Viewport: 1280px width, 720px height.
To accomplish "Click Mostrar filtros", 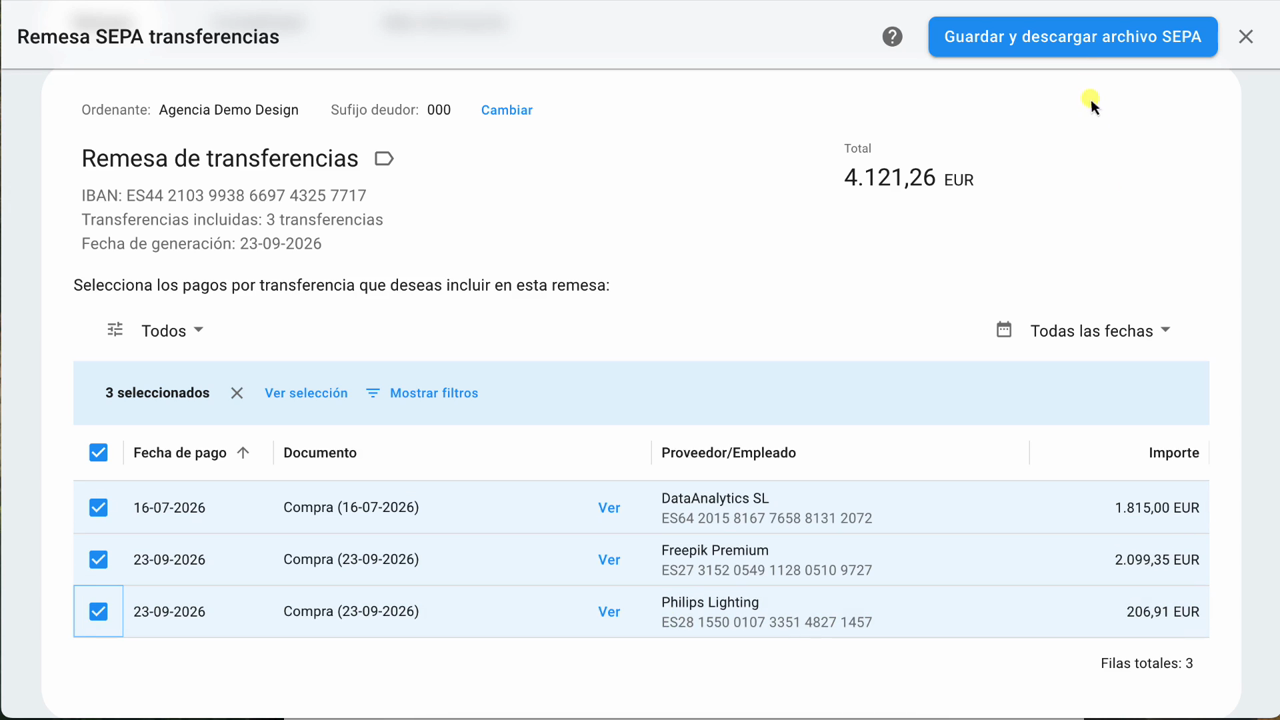I will point(434,393).
